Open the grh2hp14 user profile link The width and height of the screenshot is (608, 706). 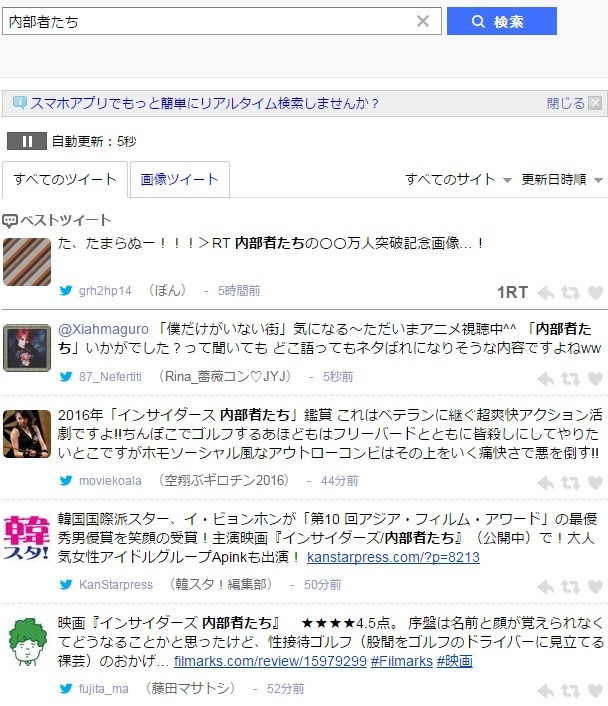105,291
